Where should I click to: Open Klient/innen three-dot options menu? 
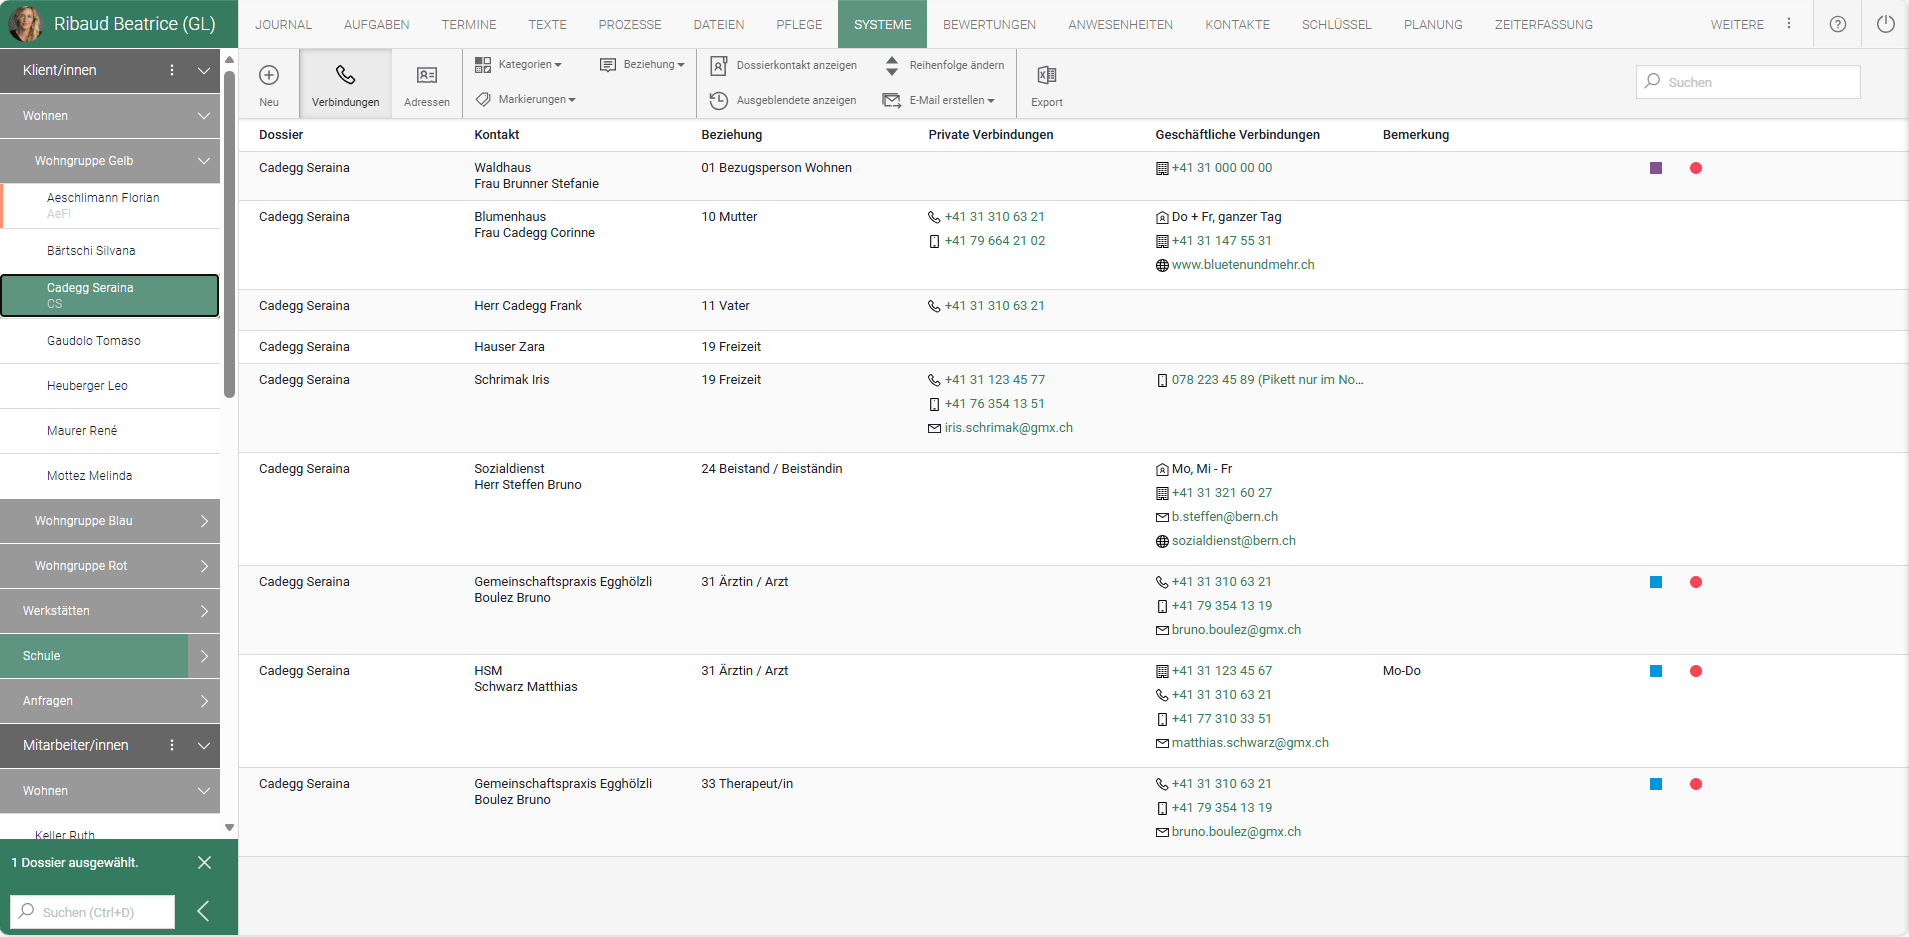click(172, 70)
